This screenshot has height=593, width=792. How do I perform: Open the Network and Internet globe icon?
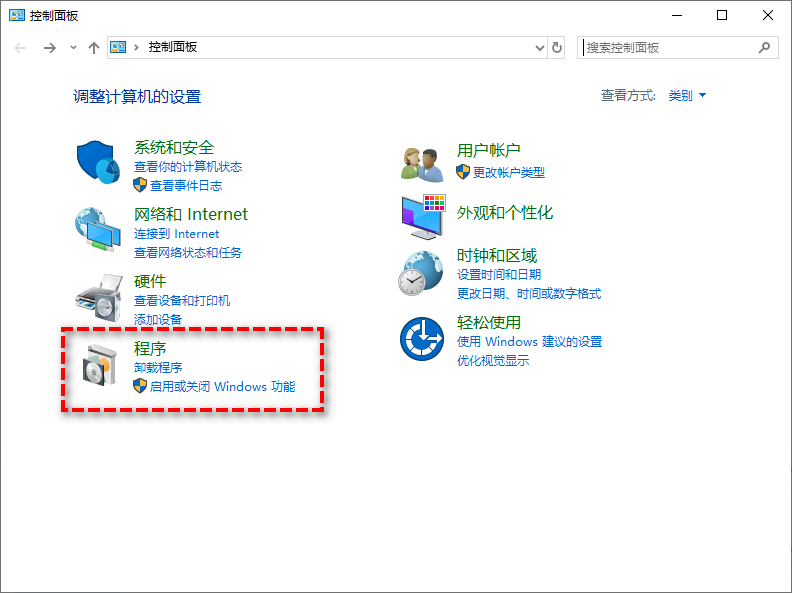[x=98, y=229]
